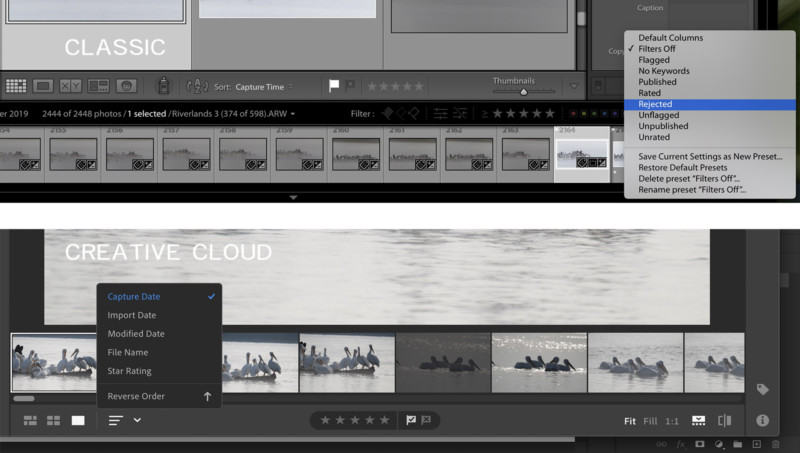Open People view face icon
Image resolution: width=800 pixels, height=453 pixels.
point(127,86)
